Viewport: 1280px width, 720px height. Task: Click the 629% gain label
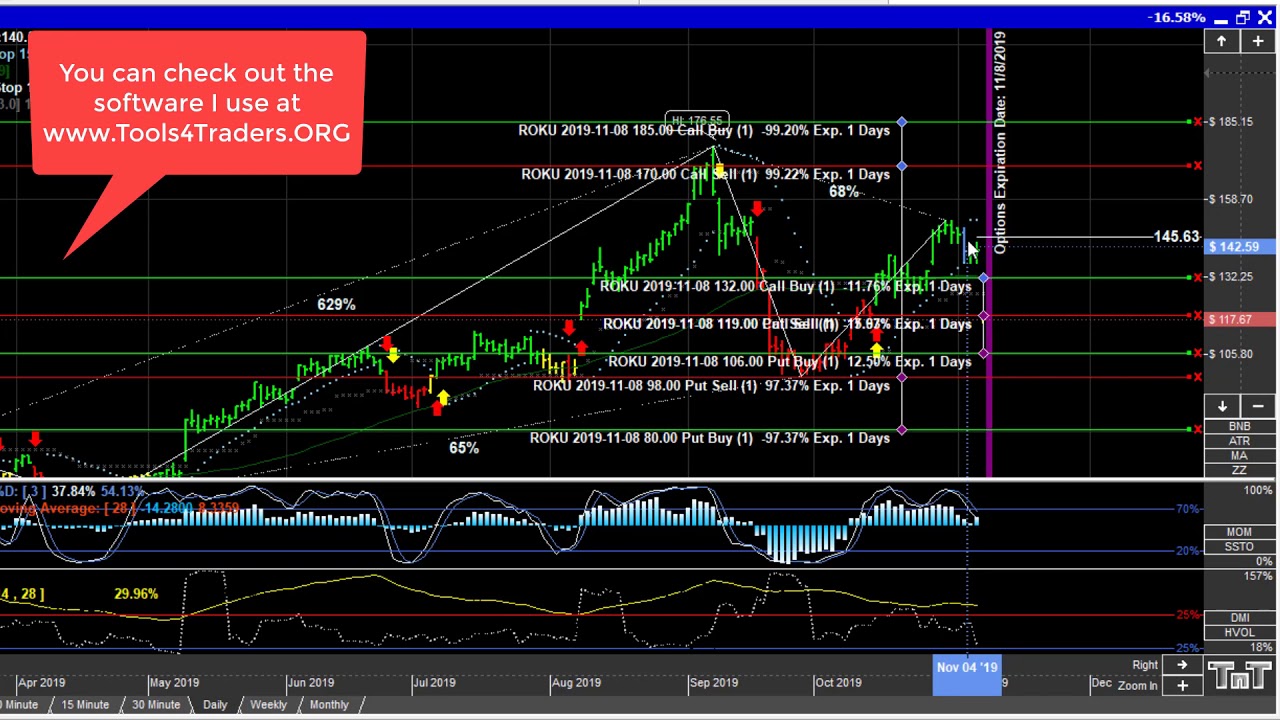click(x=336, y=304)
